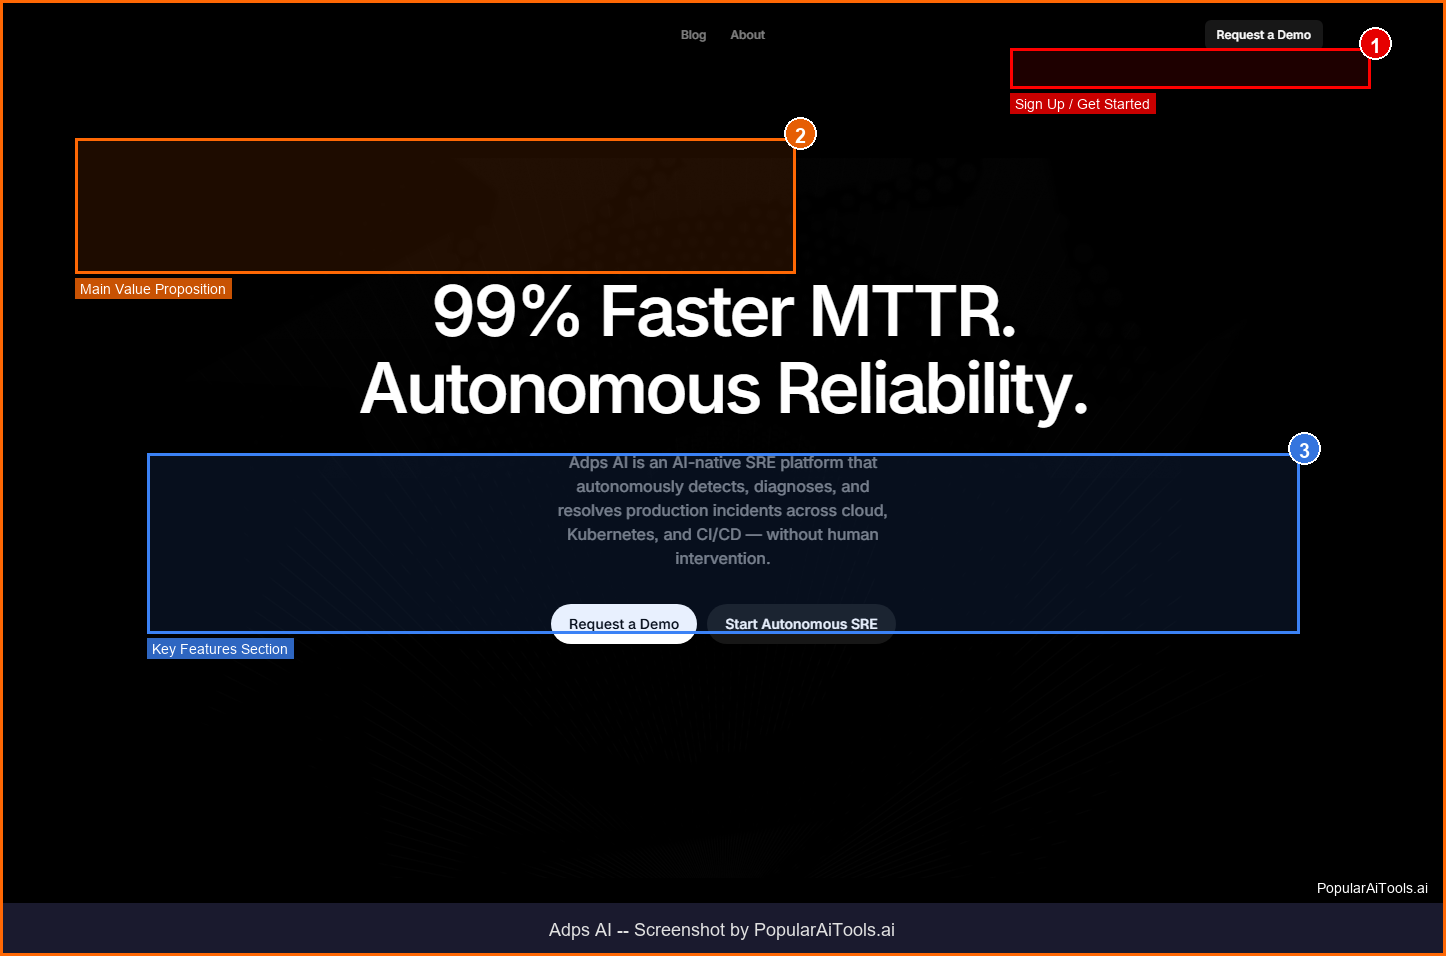The height and width of the screenshot is (956, 1446).
Task: Click the red number 1 annotation badge
Action: click(1375, 44)
